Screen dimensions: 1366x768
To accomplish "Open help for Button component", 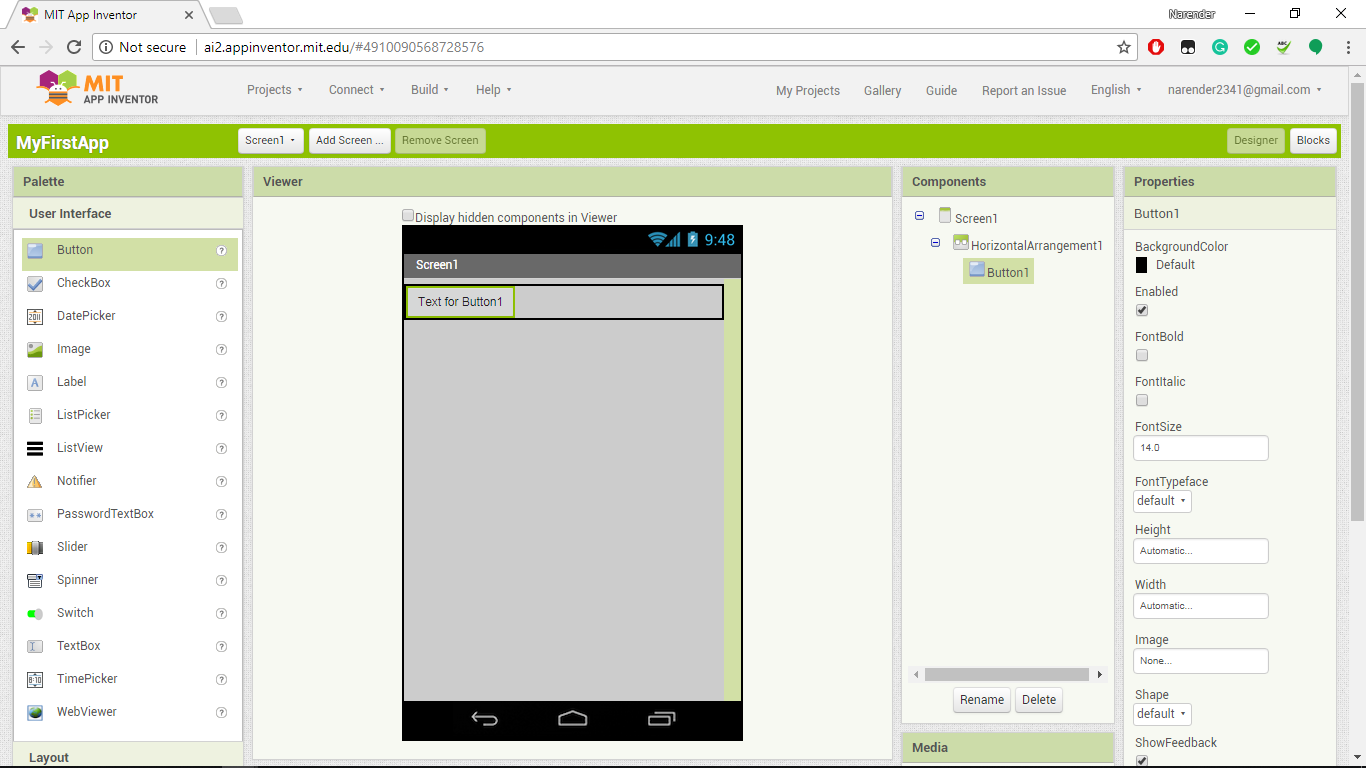I will [x=222, y=251].
